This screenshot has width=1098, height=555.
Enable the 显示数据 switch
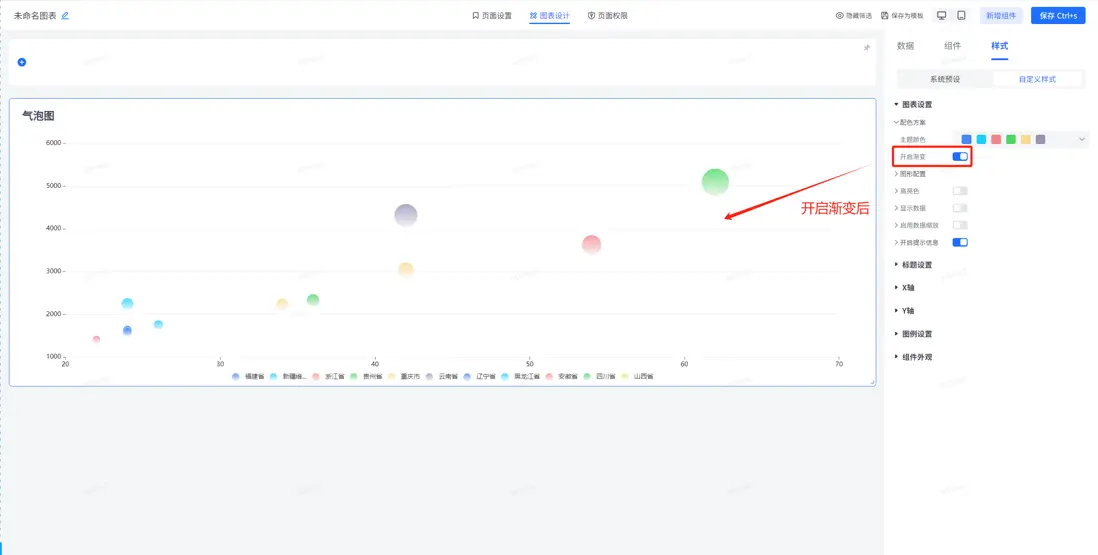[x=960, y=208]
